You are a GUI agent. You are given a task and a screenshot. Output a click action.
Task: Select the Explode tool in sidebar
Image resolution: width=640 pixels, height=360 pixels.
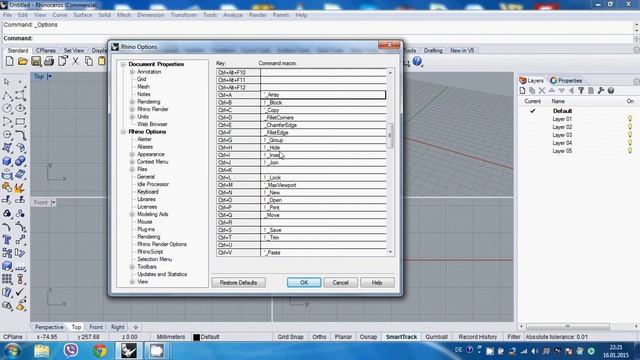pyautogui.click(x=20, y=188)
